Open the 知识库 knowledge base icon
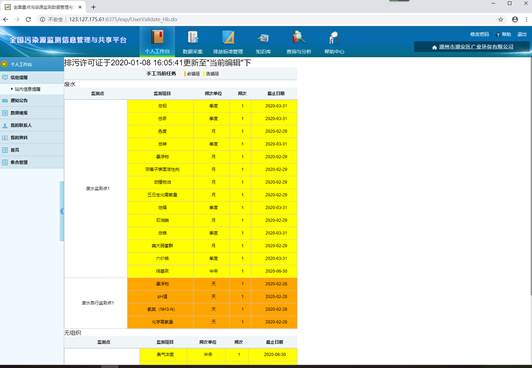Viewport: 532px width, 368px height. 263,38
